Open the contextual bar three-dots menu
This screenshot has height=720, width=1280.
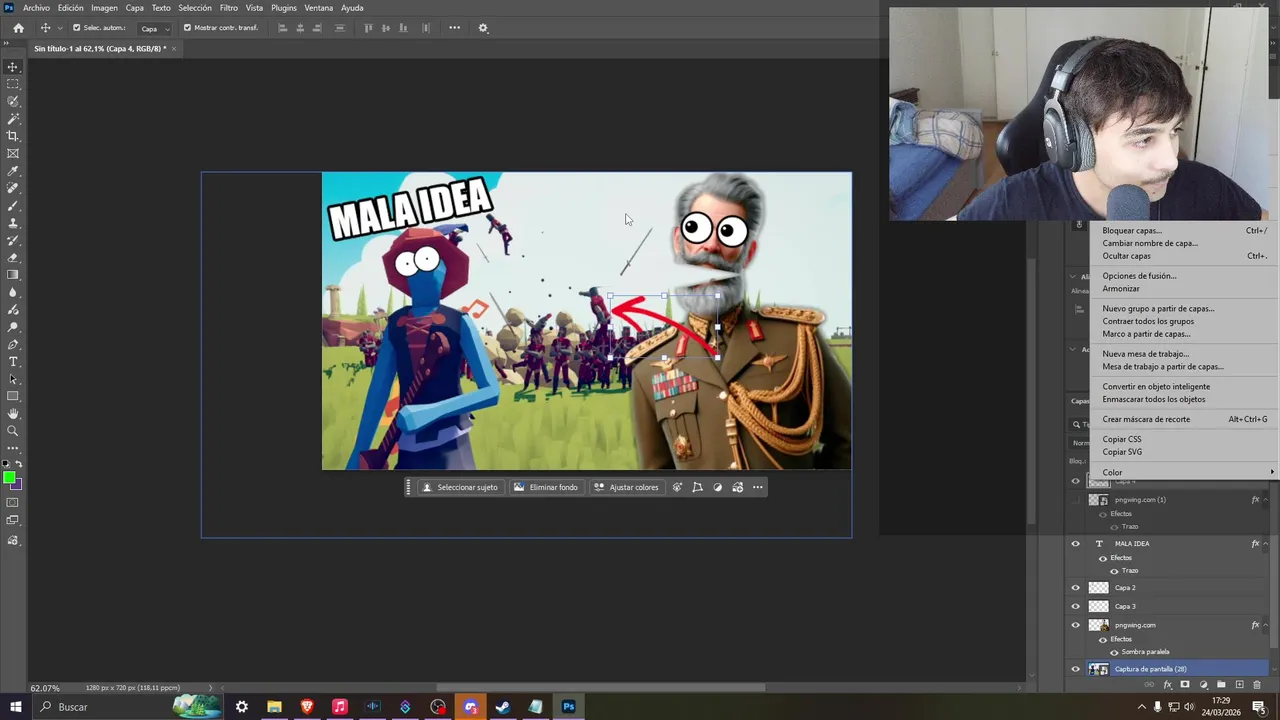[758, 487]
